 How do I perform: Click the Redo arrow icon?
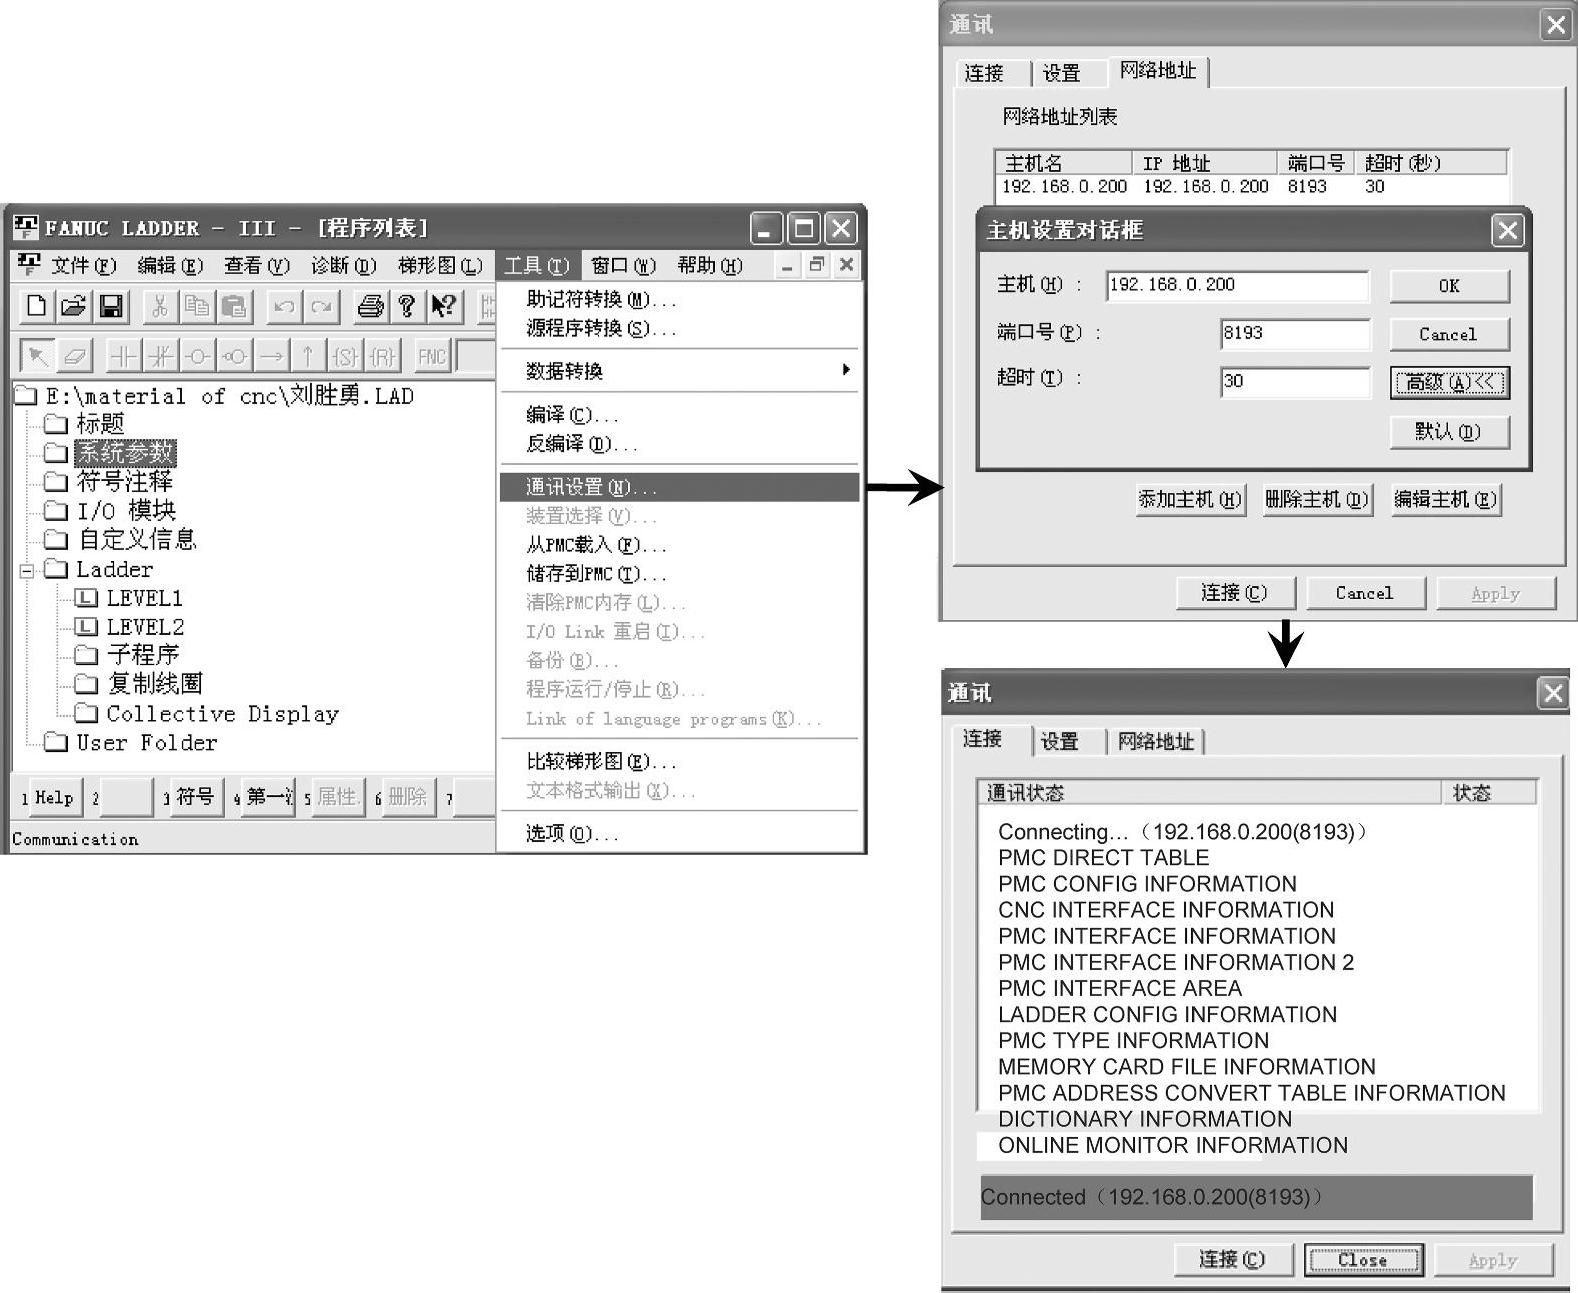pyautogui.click(x=321, y=306)
